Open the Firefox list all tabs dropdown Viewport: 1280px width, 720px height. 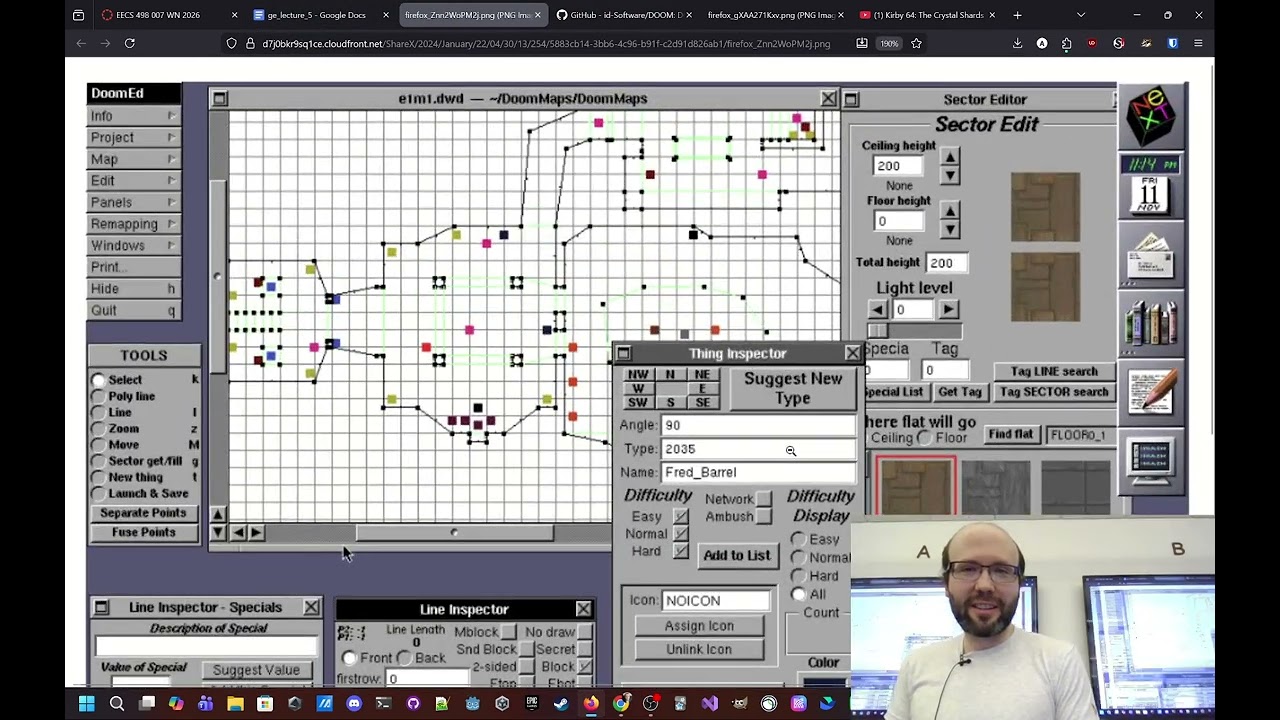coord(1080,15)
